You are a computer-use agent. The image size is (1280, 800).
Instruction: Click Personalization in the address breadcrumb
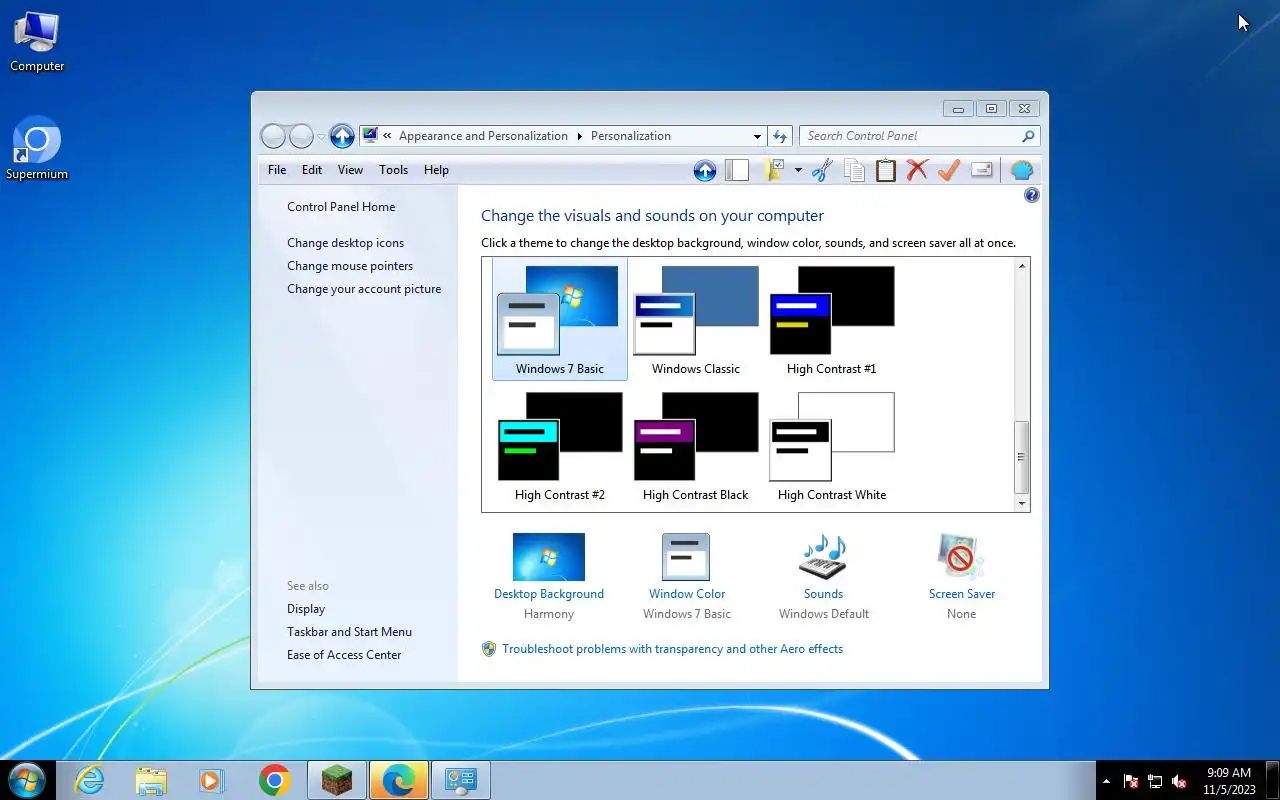(x=631, y=136)
